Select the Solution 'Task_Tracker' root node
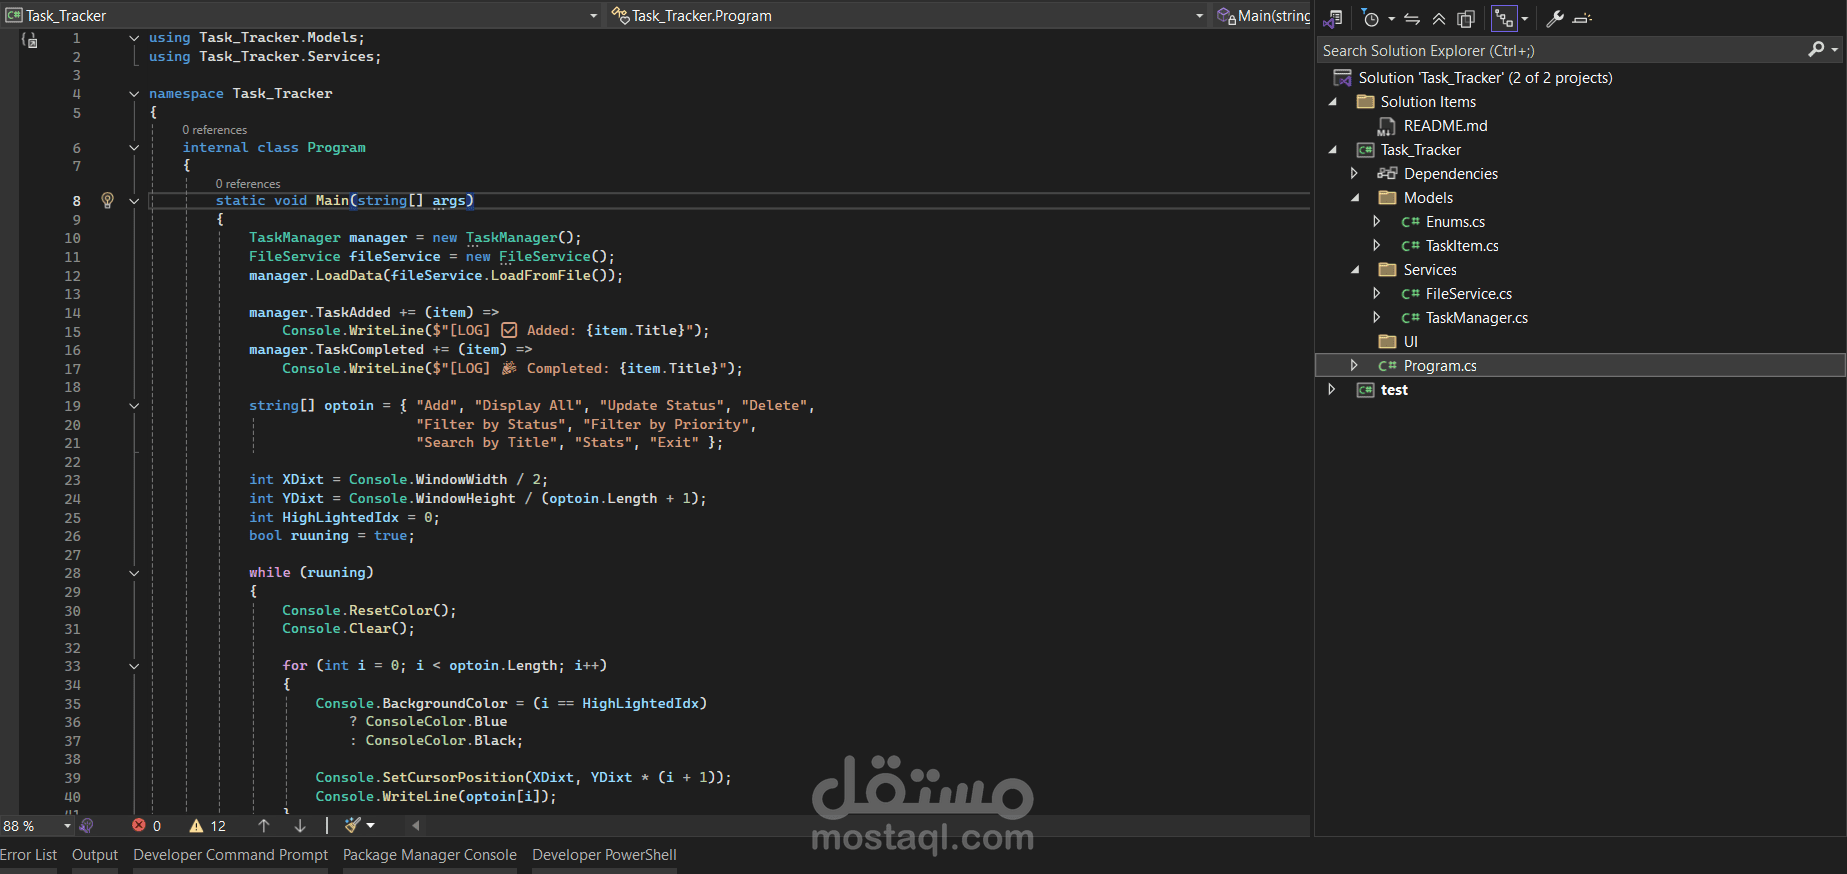Image resolution: width=1847 pixels, height=874 pixels. tap(1485, 78)
